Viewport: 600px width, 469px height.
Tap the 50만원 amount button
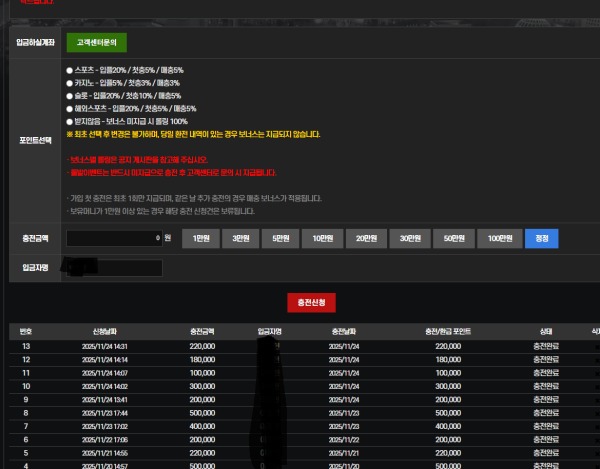pos(450,239)
